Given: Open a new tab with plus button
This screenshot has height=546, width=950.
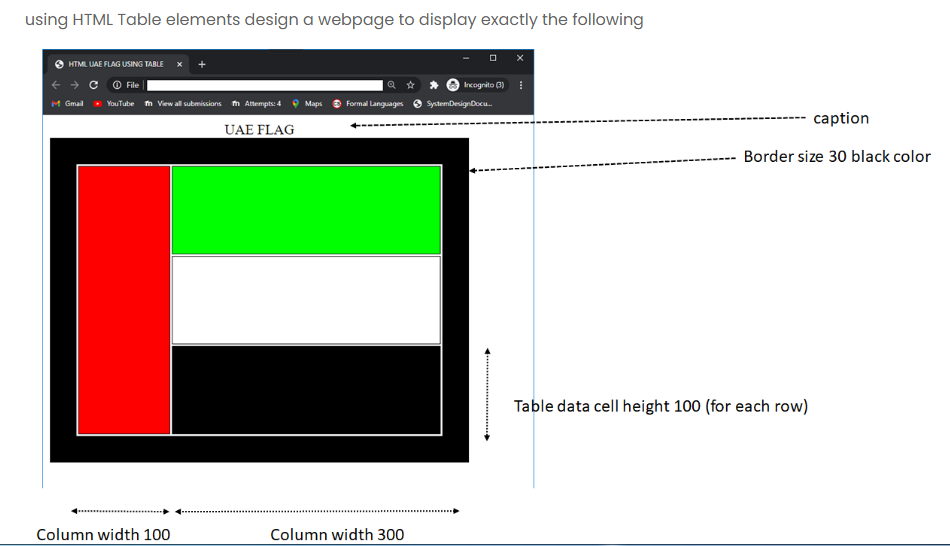Looking at the screenshot, I should point(202,64).
